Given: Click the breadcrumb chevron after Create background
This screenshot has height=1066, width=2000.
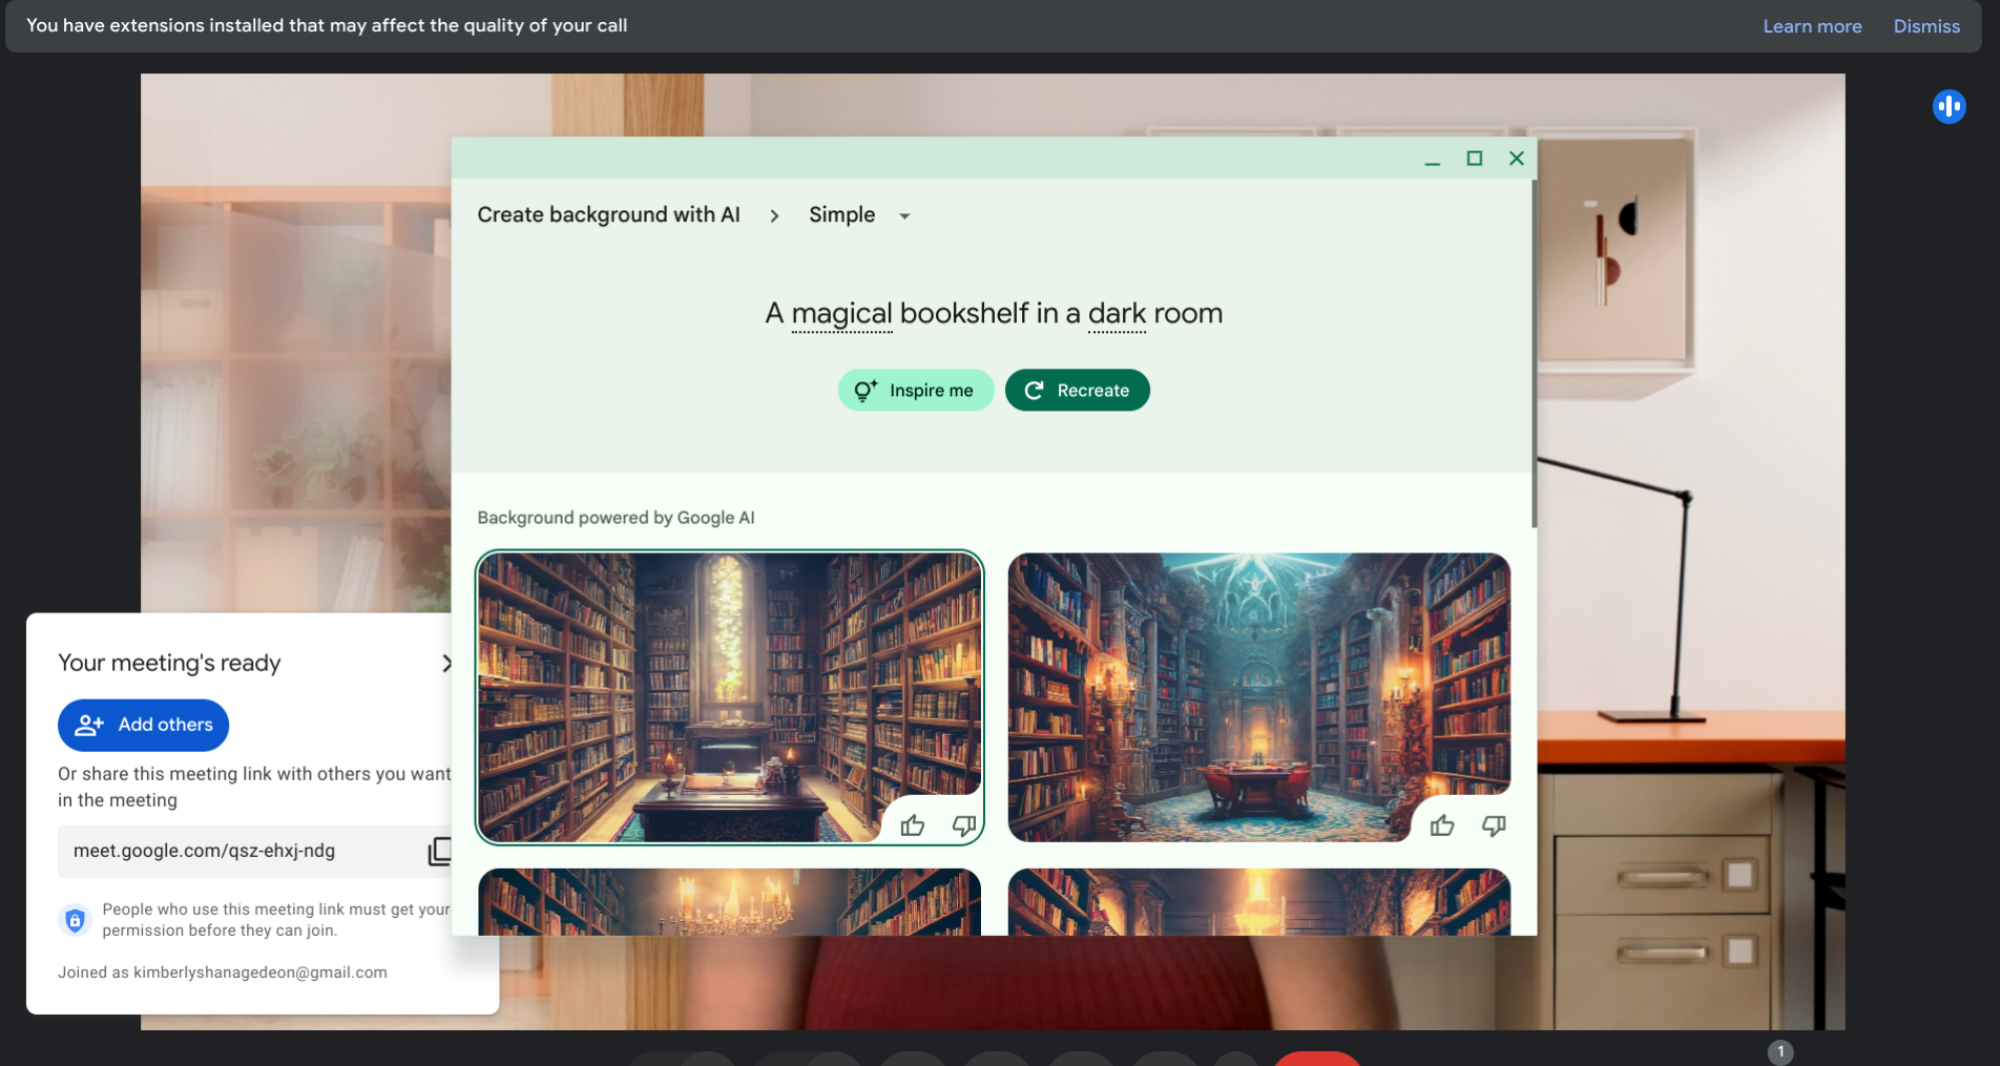Looking at the screenshot, I should [774, 216].
